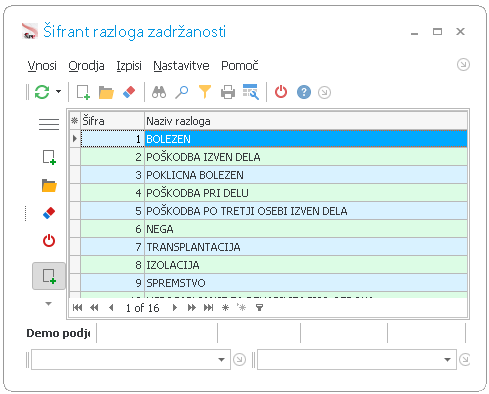Go to previous page navigator button

pos(94,307)
